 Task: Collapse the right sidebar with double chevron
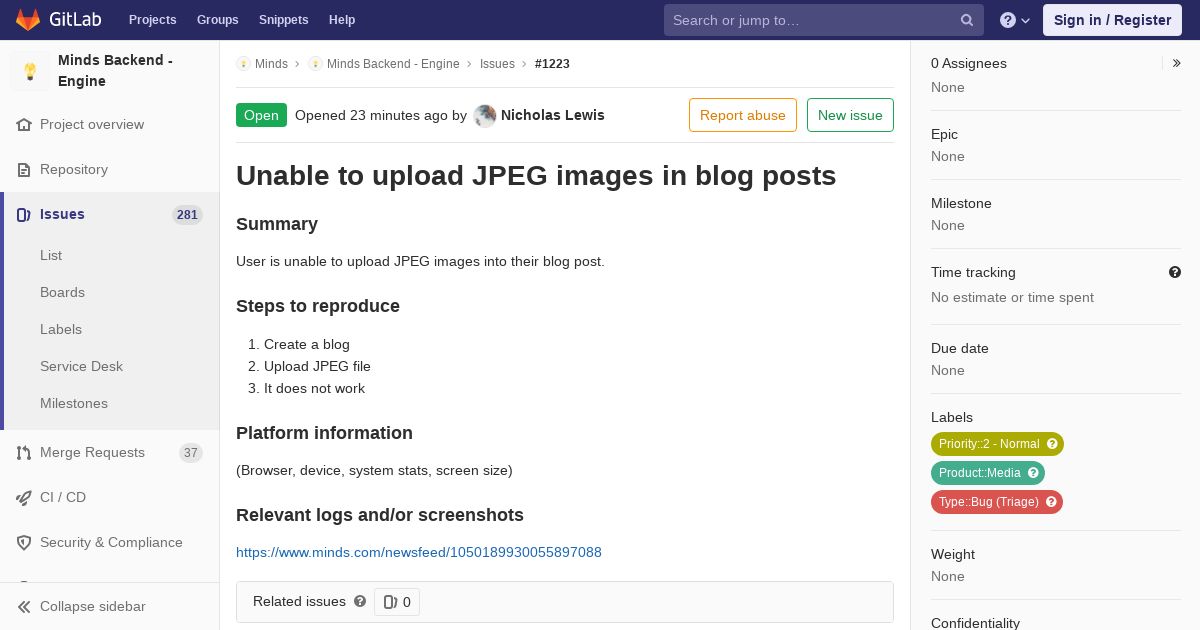[1177, 63]
